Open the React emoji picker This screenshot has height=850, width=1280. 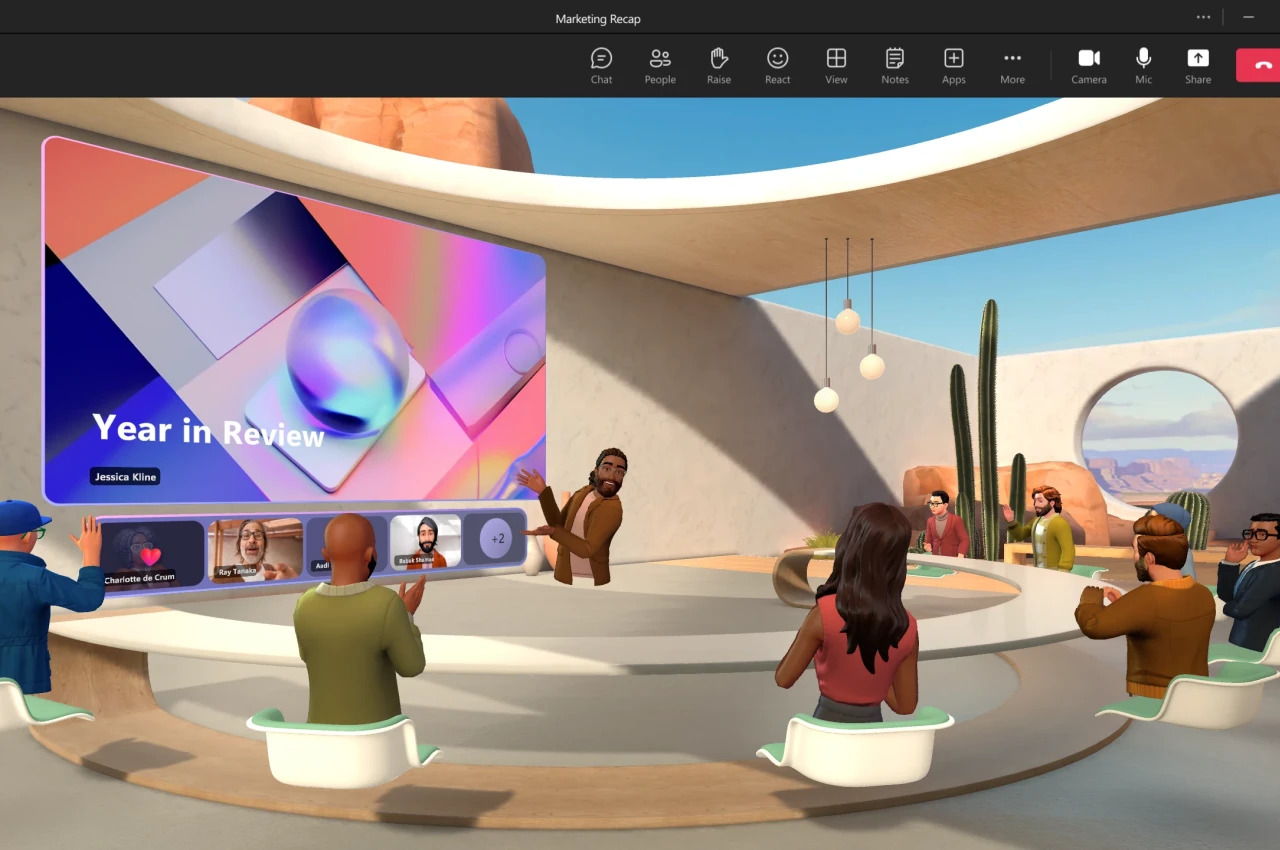[x=777, y=66]
